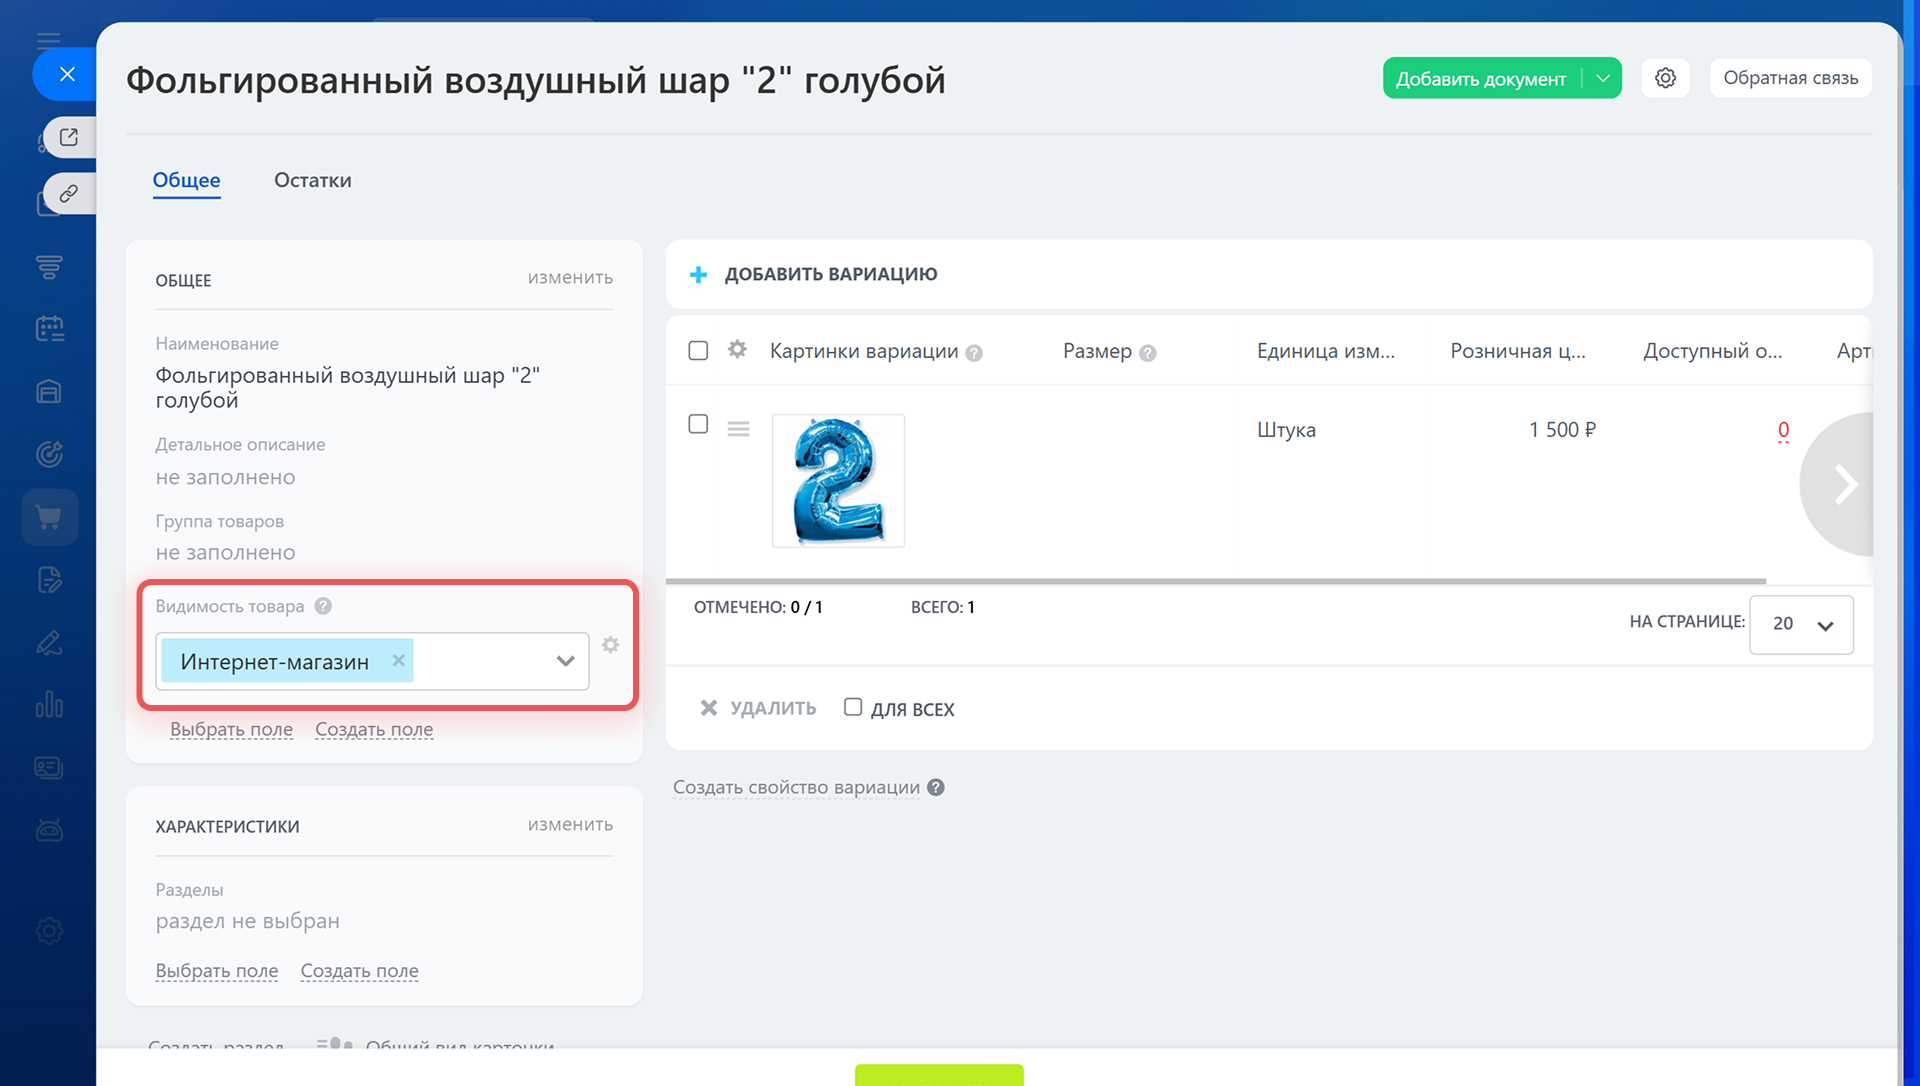Open product in new window icon
This screenshot has width=1920, height=1086.
[68, 137]
